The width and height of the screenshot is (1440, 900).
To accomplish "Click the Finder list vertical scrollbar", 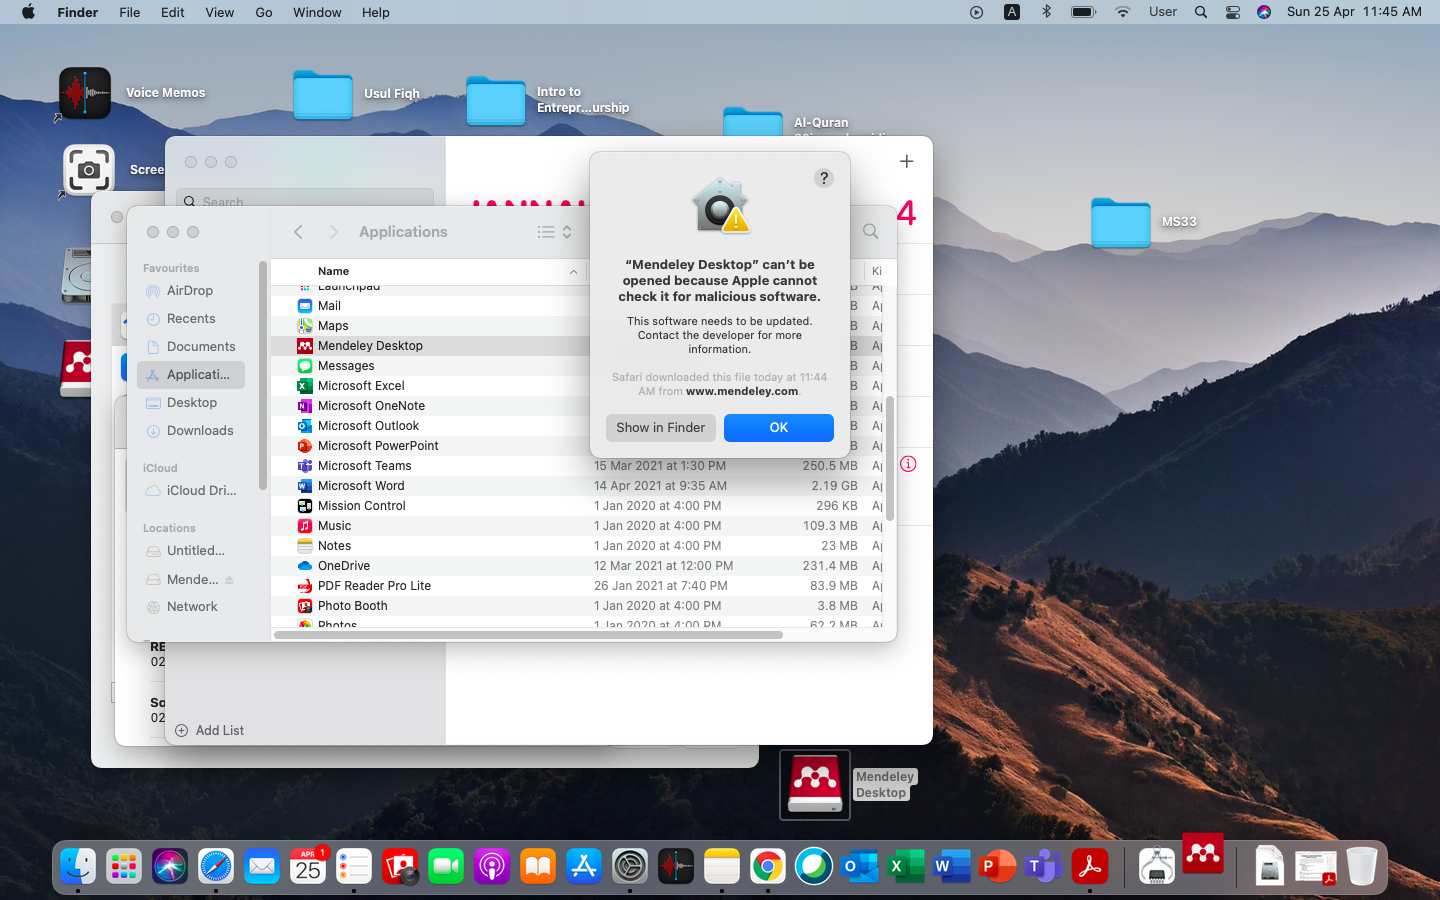I will pyautogui.click(x=889, y=458).
